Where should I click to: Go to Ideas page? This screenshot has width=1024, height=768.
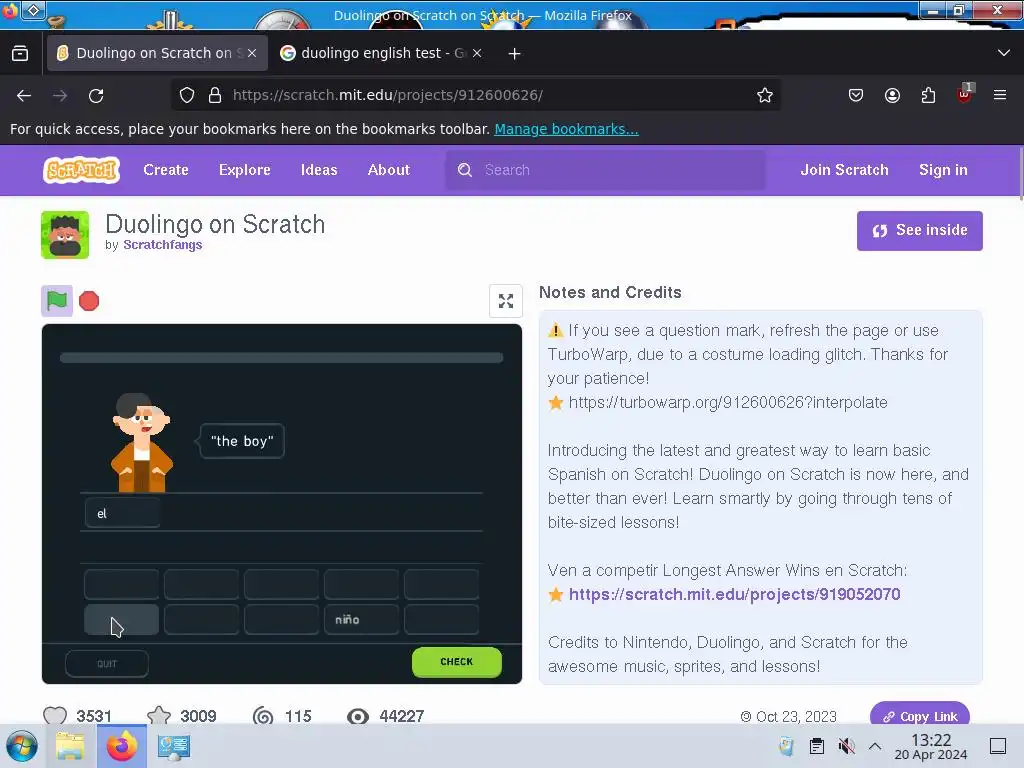319,170
